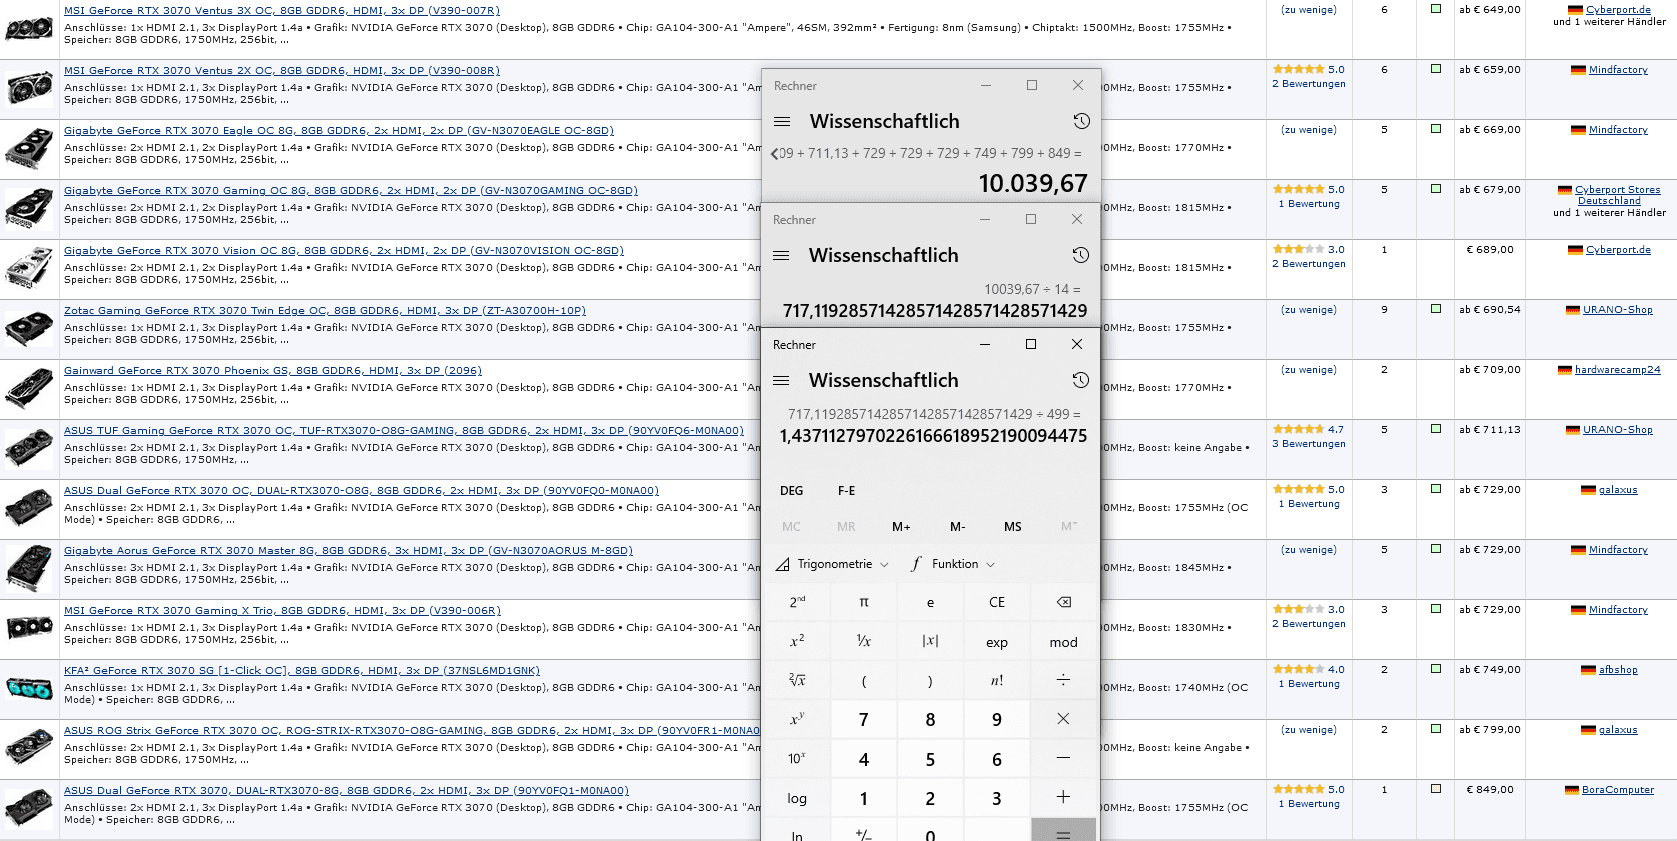Click digit 7 on calculator
Viewport: 1677px width, 841px height.
coord(864,719)
